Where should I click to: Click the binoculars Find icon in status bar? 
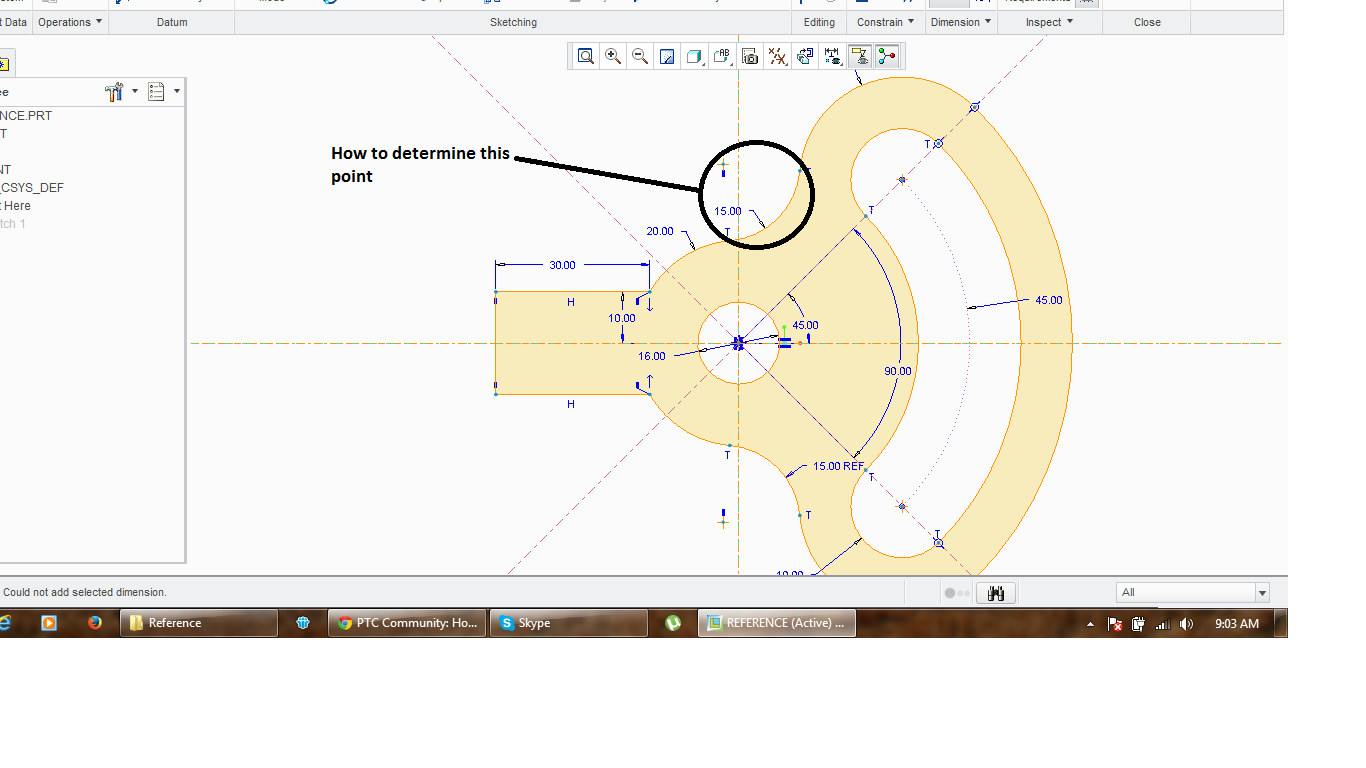[x=995, y=593]
